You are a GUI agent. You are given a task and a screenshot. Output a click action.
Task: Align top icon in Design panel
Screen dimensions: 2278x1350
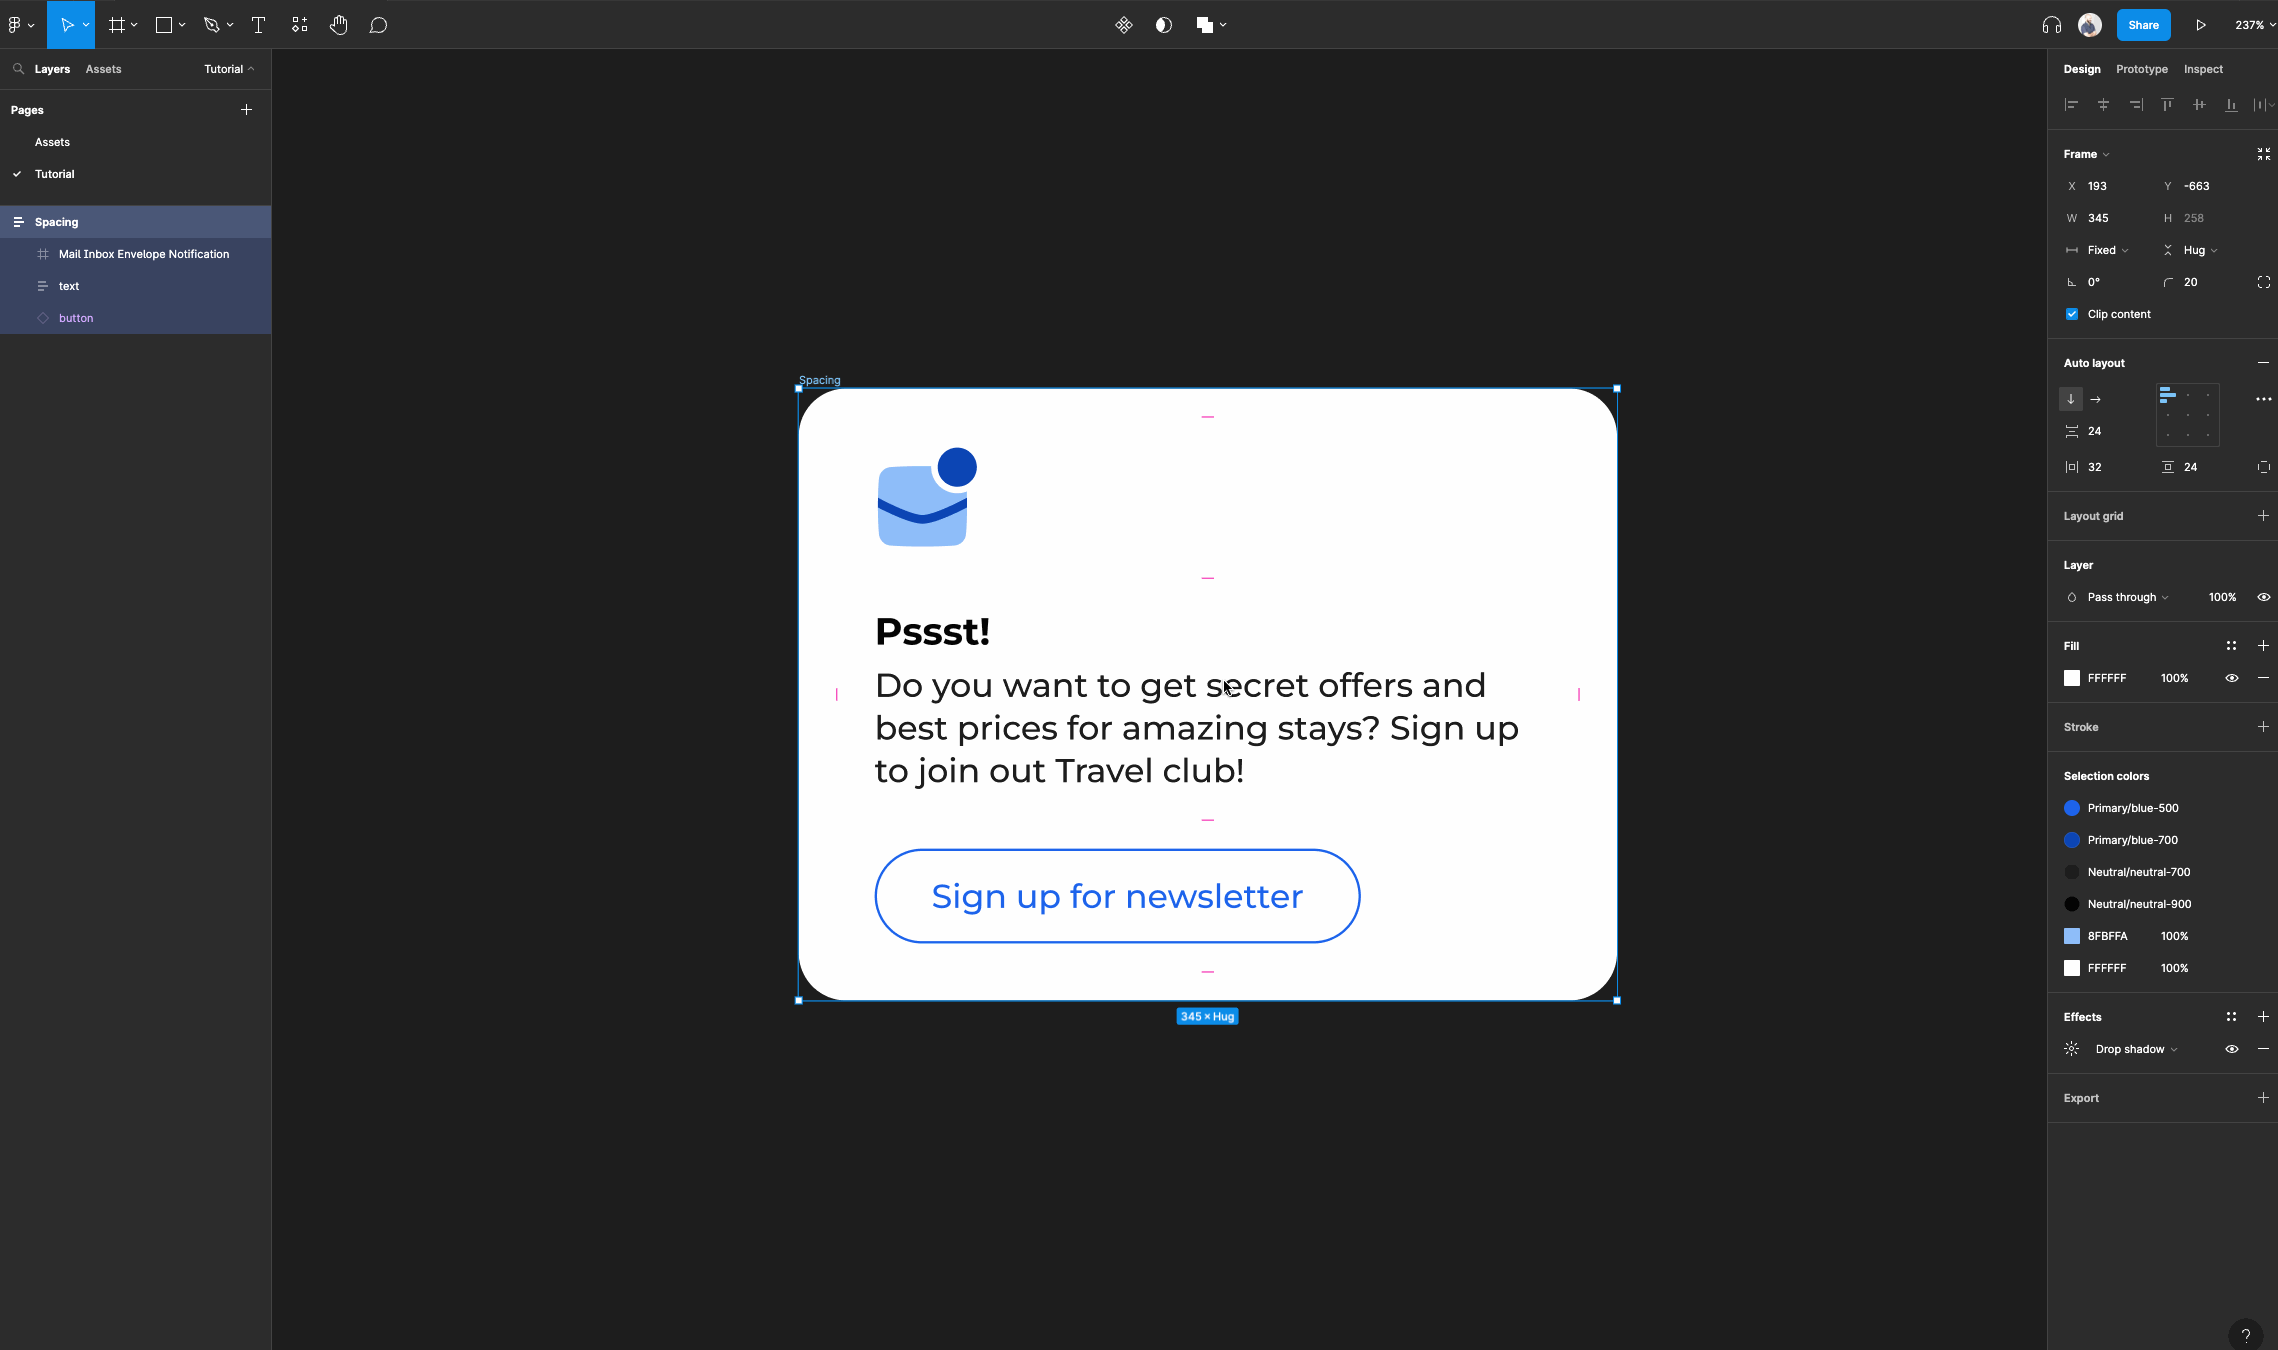pos(2167,105)
